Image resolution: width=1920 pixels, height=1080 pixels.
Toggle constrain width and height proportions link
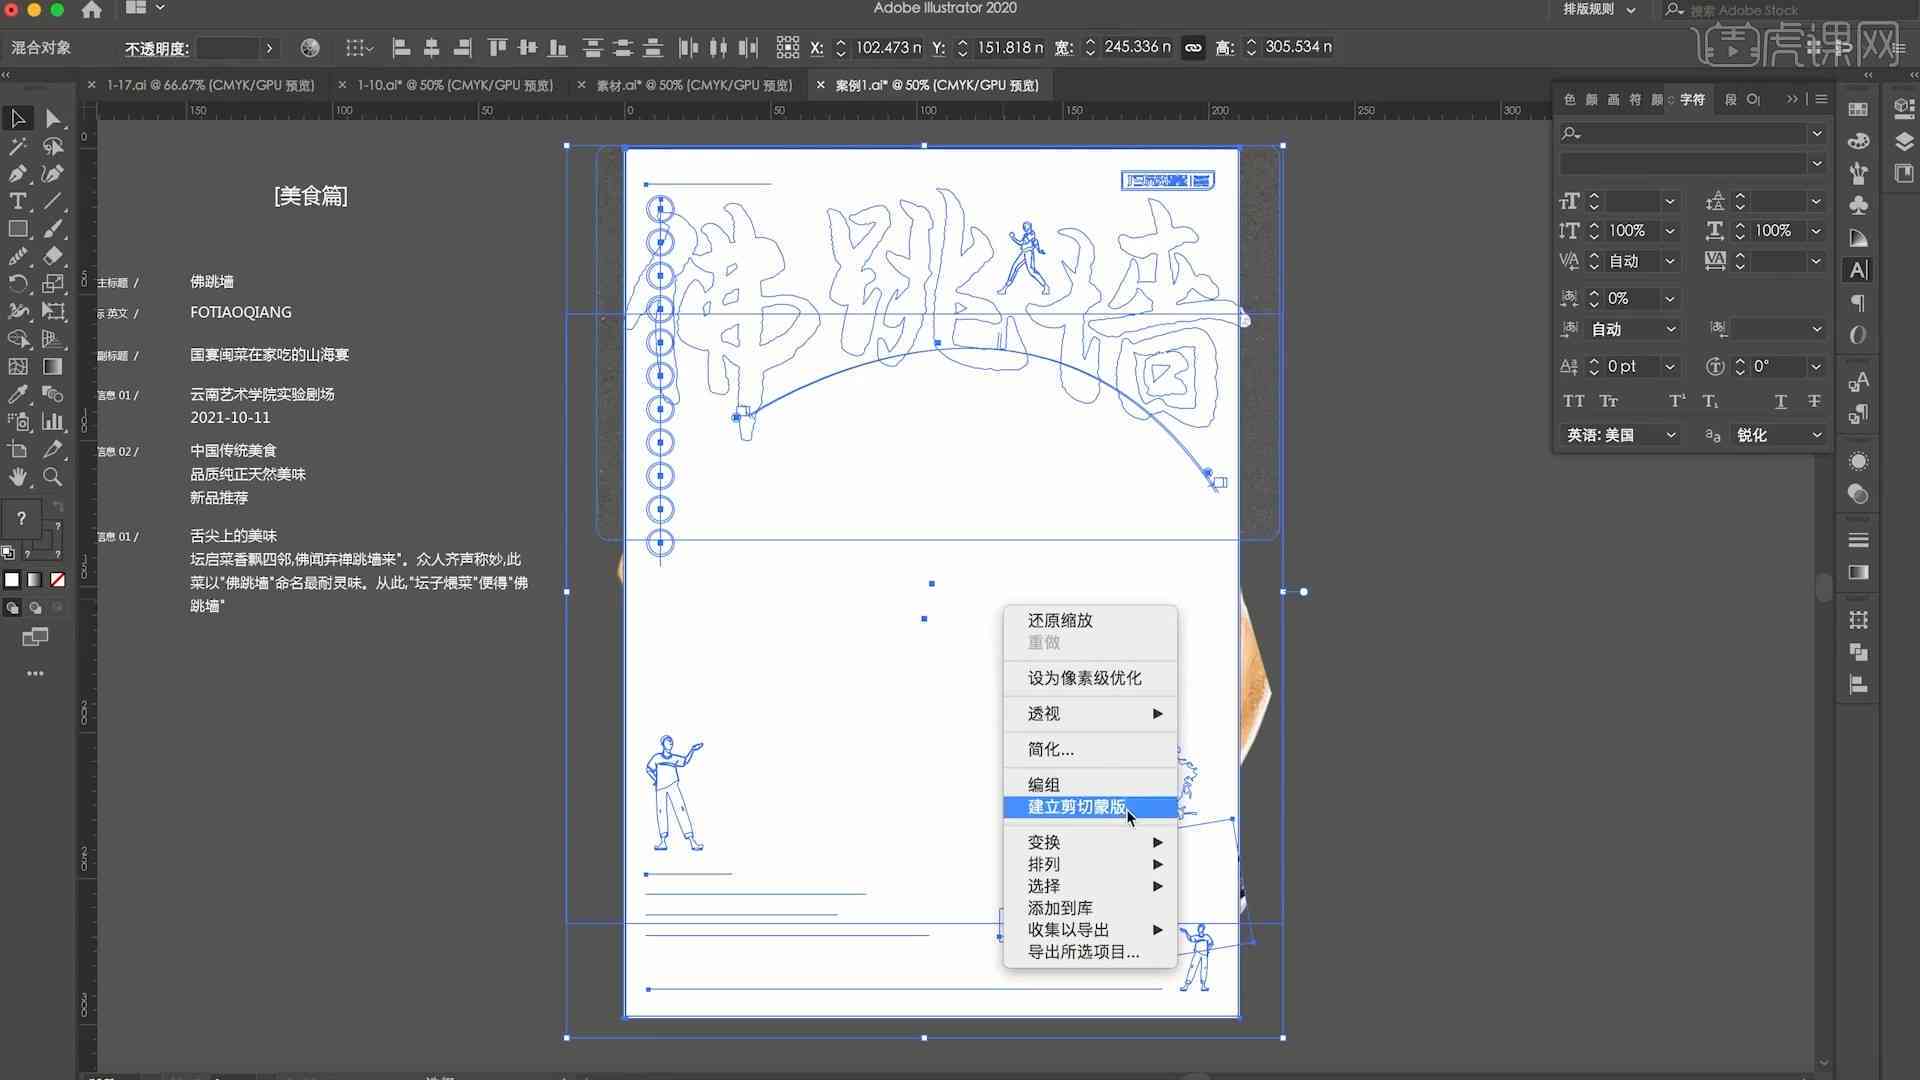coord(1193,47)
